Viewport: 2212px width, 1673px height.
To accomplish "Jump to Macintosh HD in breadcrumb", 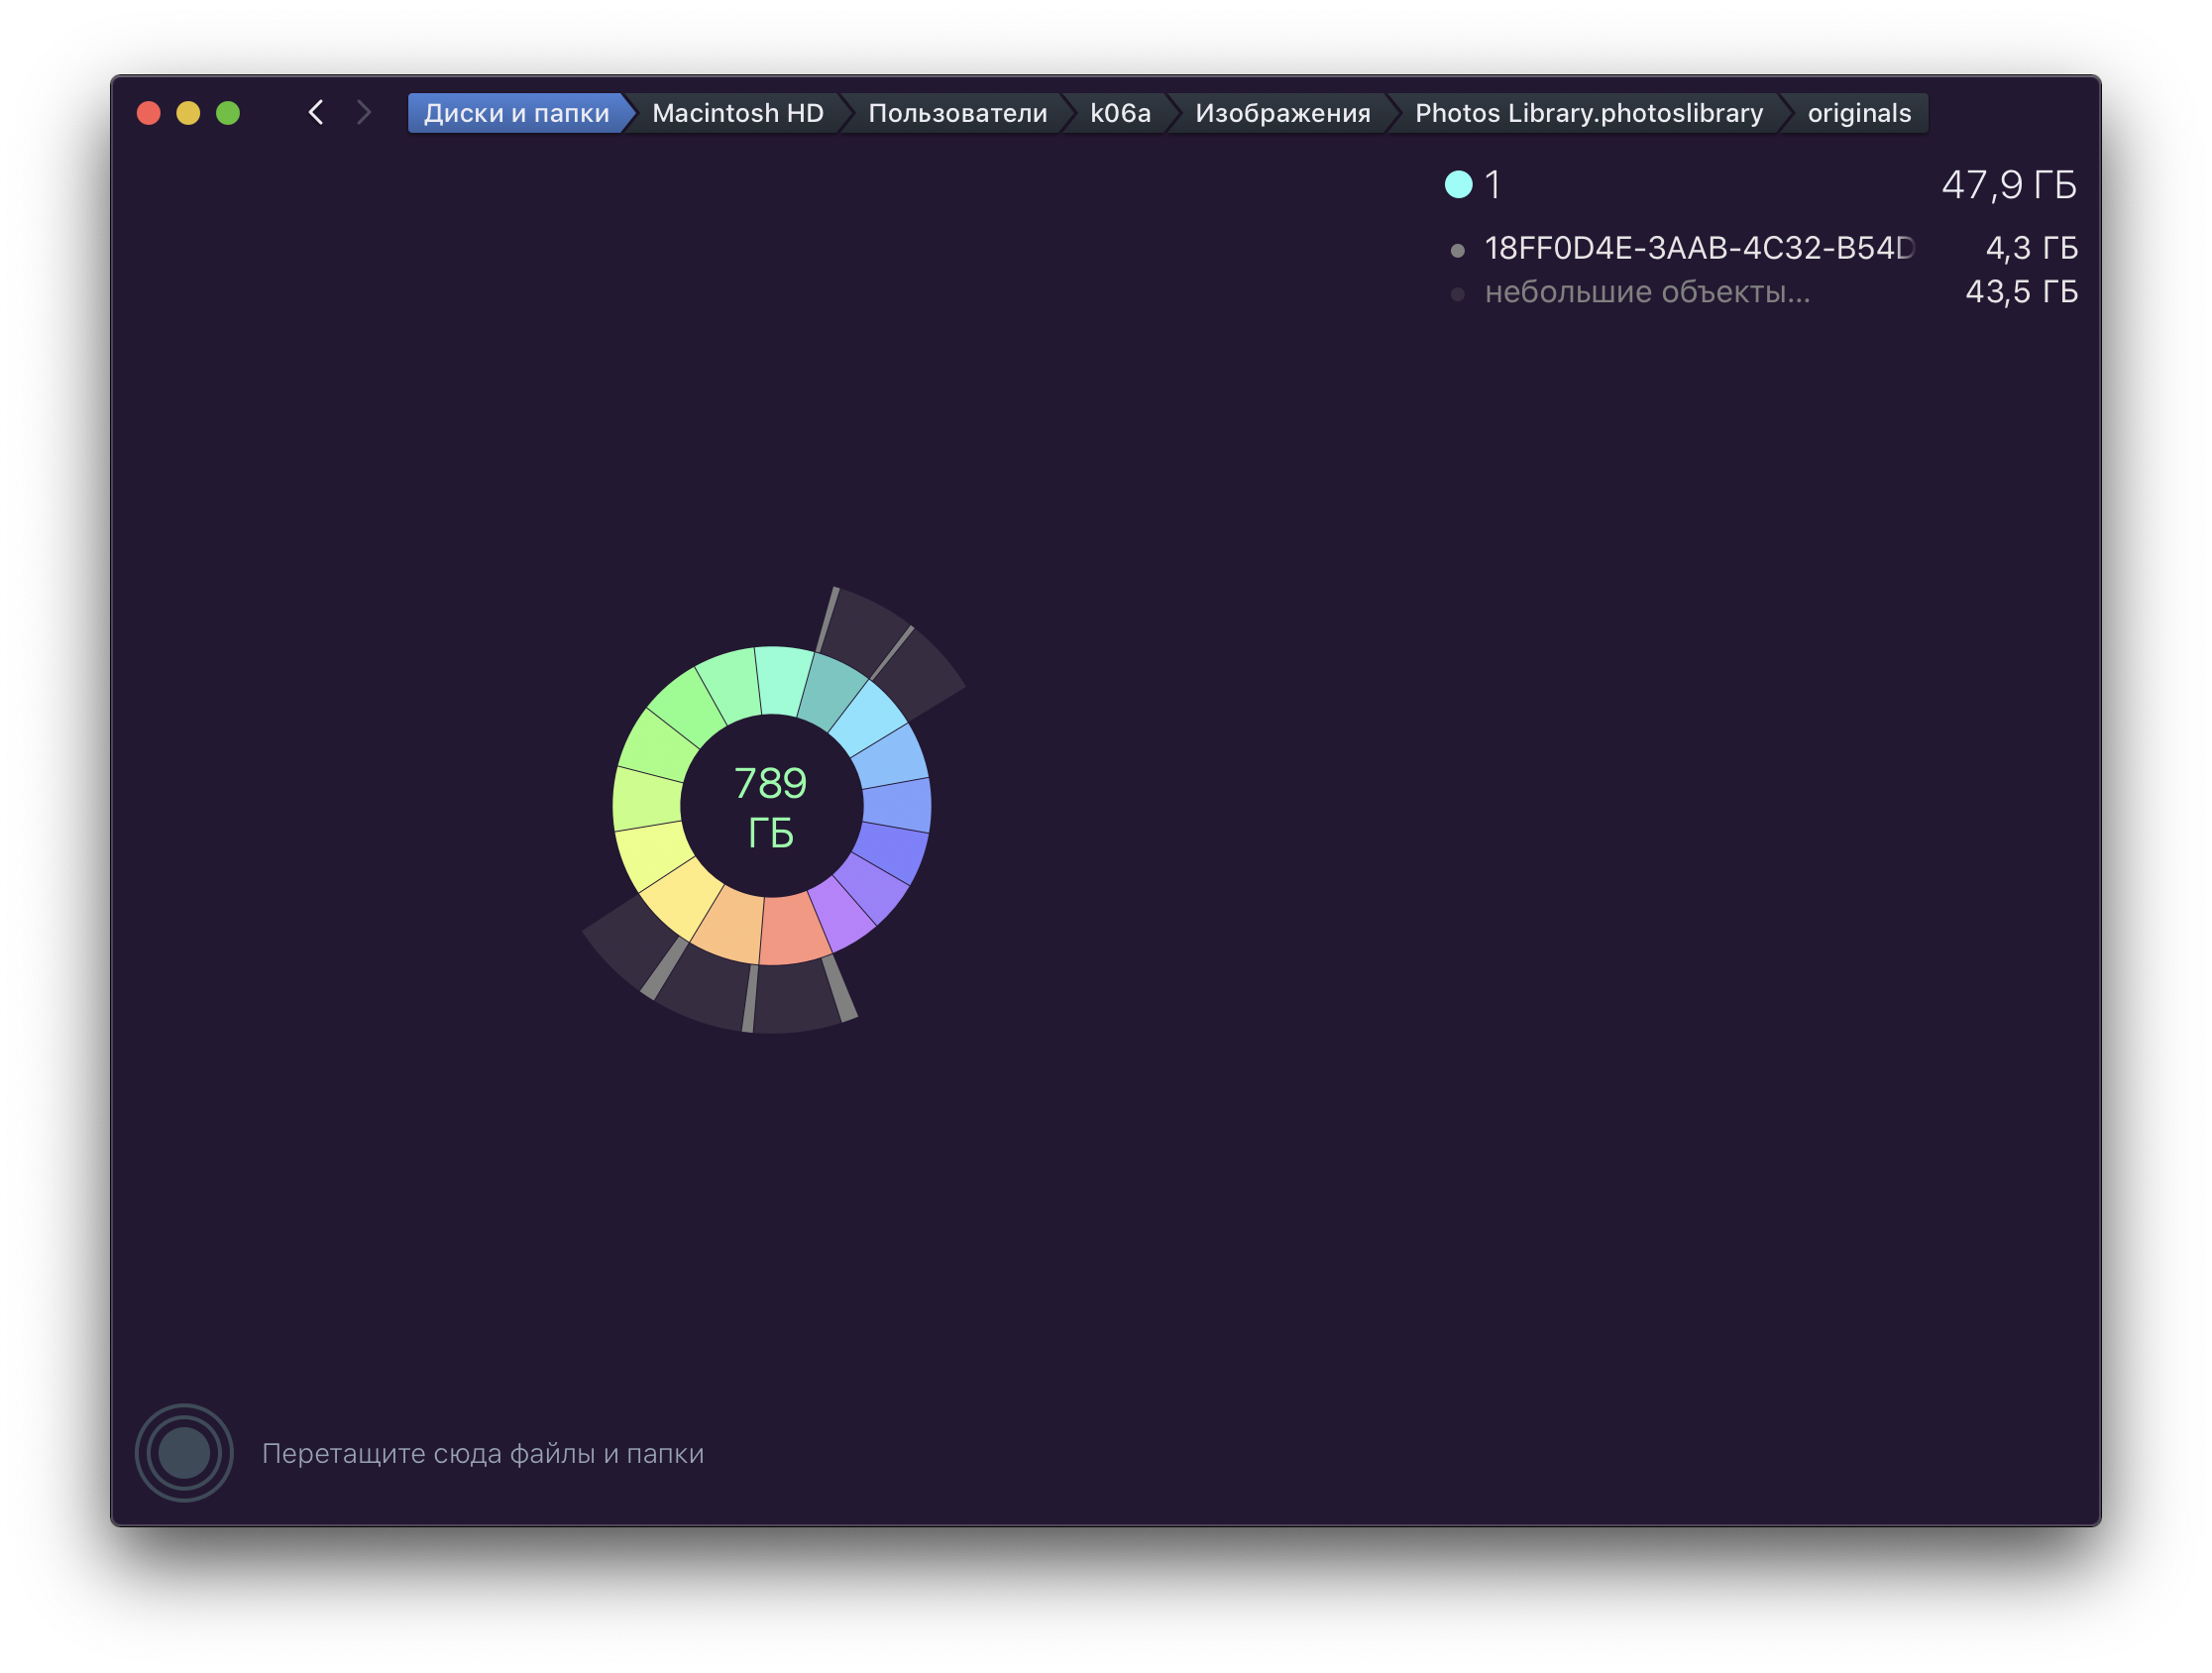I will click(x=737, y=113).
